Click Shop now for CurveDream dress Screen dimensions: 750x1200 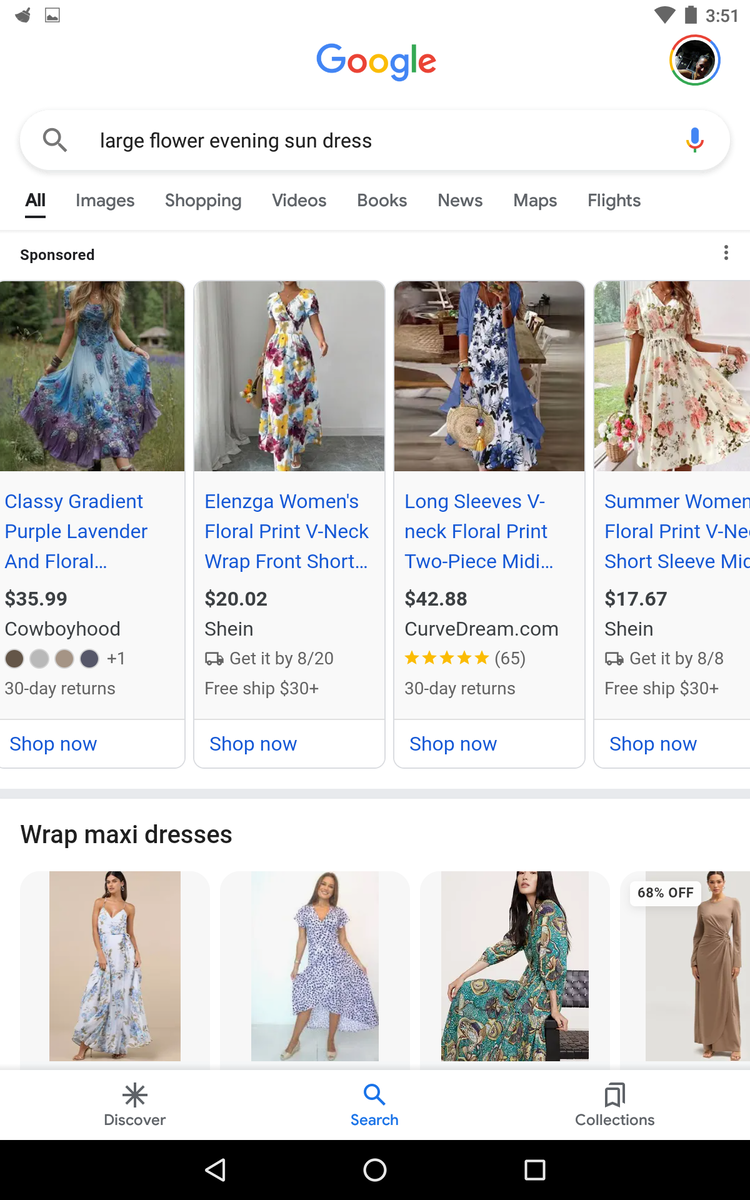(x=453, y=744)
